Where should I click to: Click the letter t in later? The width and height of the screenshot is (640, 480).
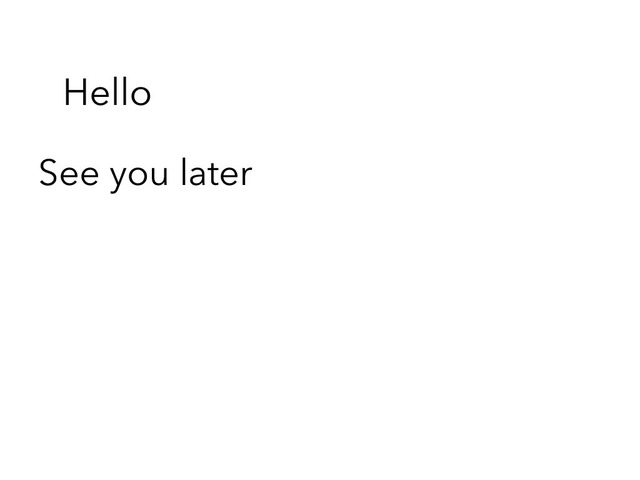211,174
